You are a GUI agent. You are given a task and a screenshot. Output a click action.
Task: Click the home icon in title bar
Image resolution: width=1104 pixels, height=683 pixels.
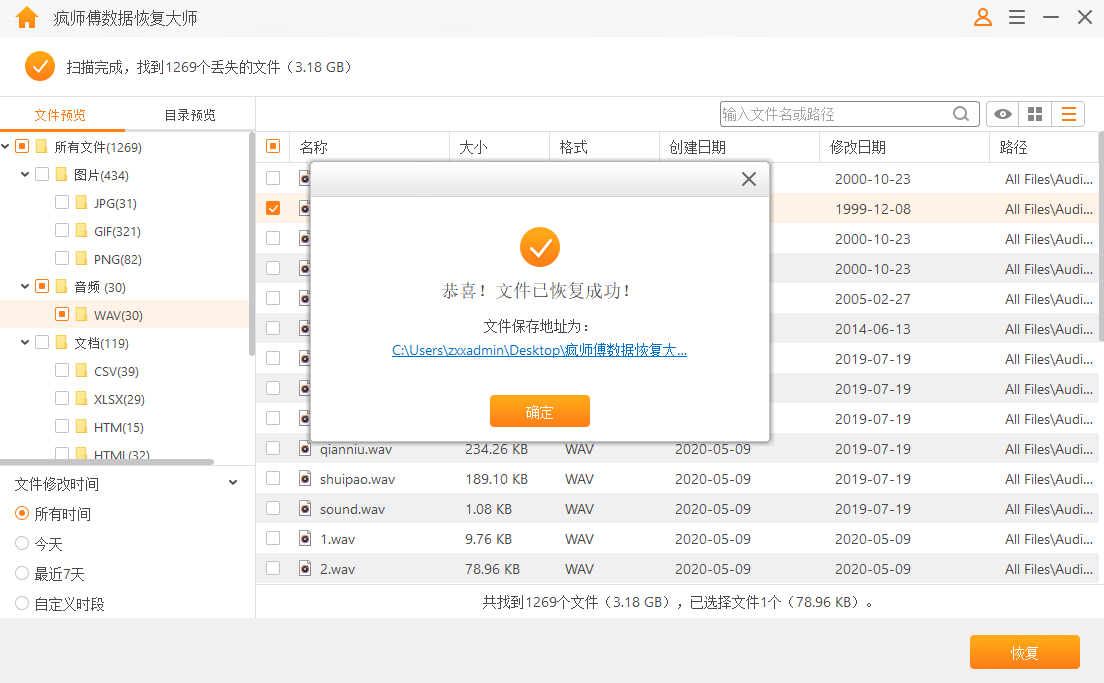pos(26,17)
